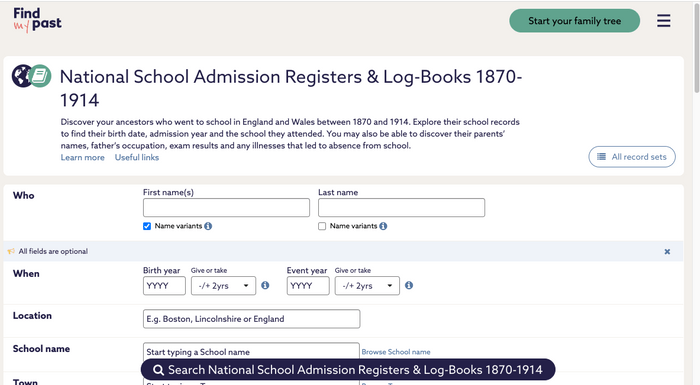Open event year give or take dropdown
The image size is (700, 385).
point(367,286)
